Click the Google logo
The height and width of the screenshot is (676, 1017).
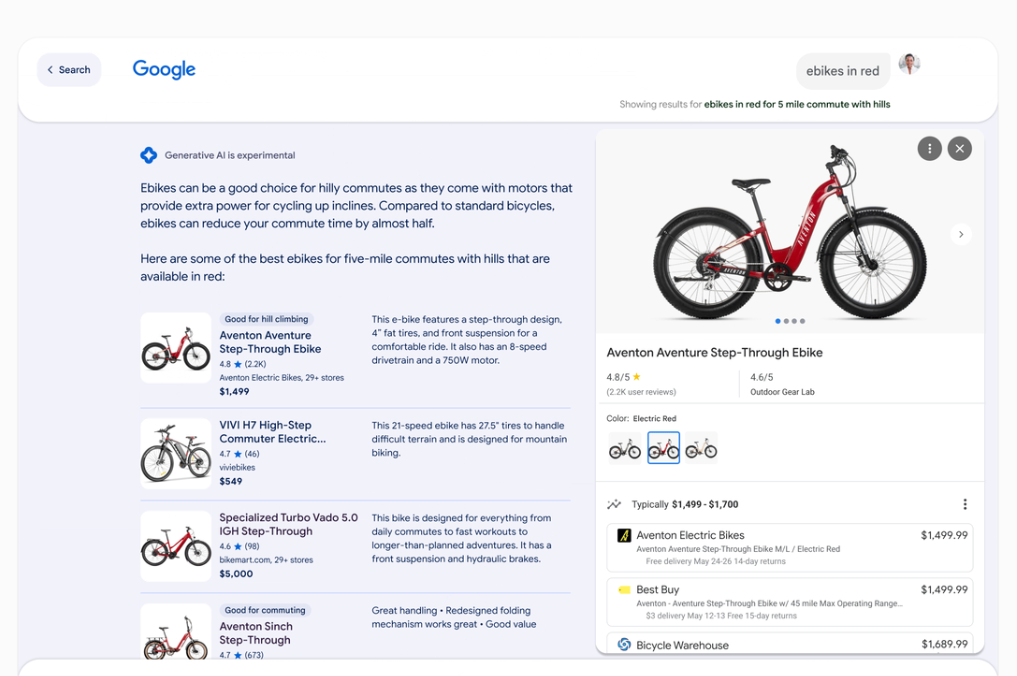(x=164, y=69)
